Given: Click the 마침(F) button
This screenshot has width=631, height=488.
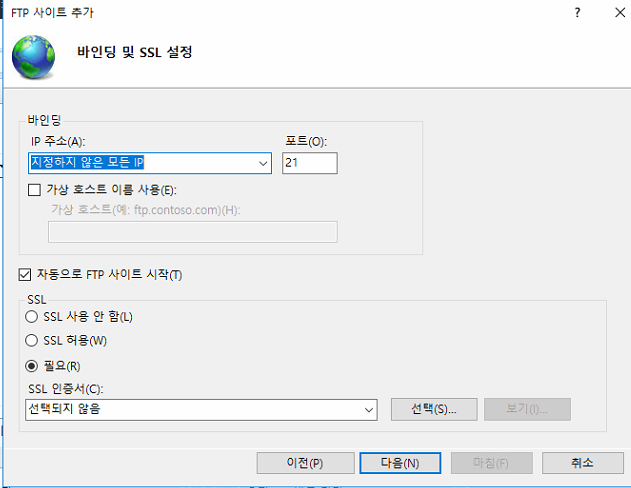Looking at the screenshot, I should pyautogui.click(x=491, y=463).
